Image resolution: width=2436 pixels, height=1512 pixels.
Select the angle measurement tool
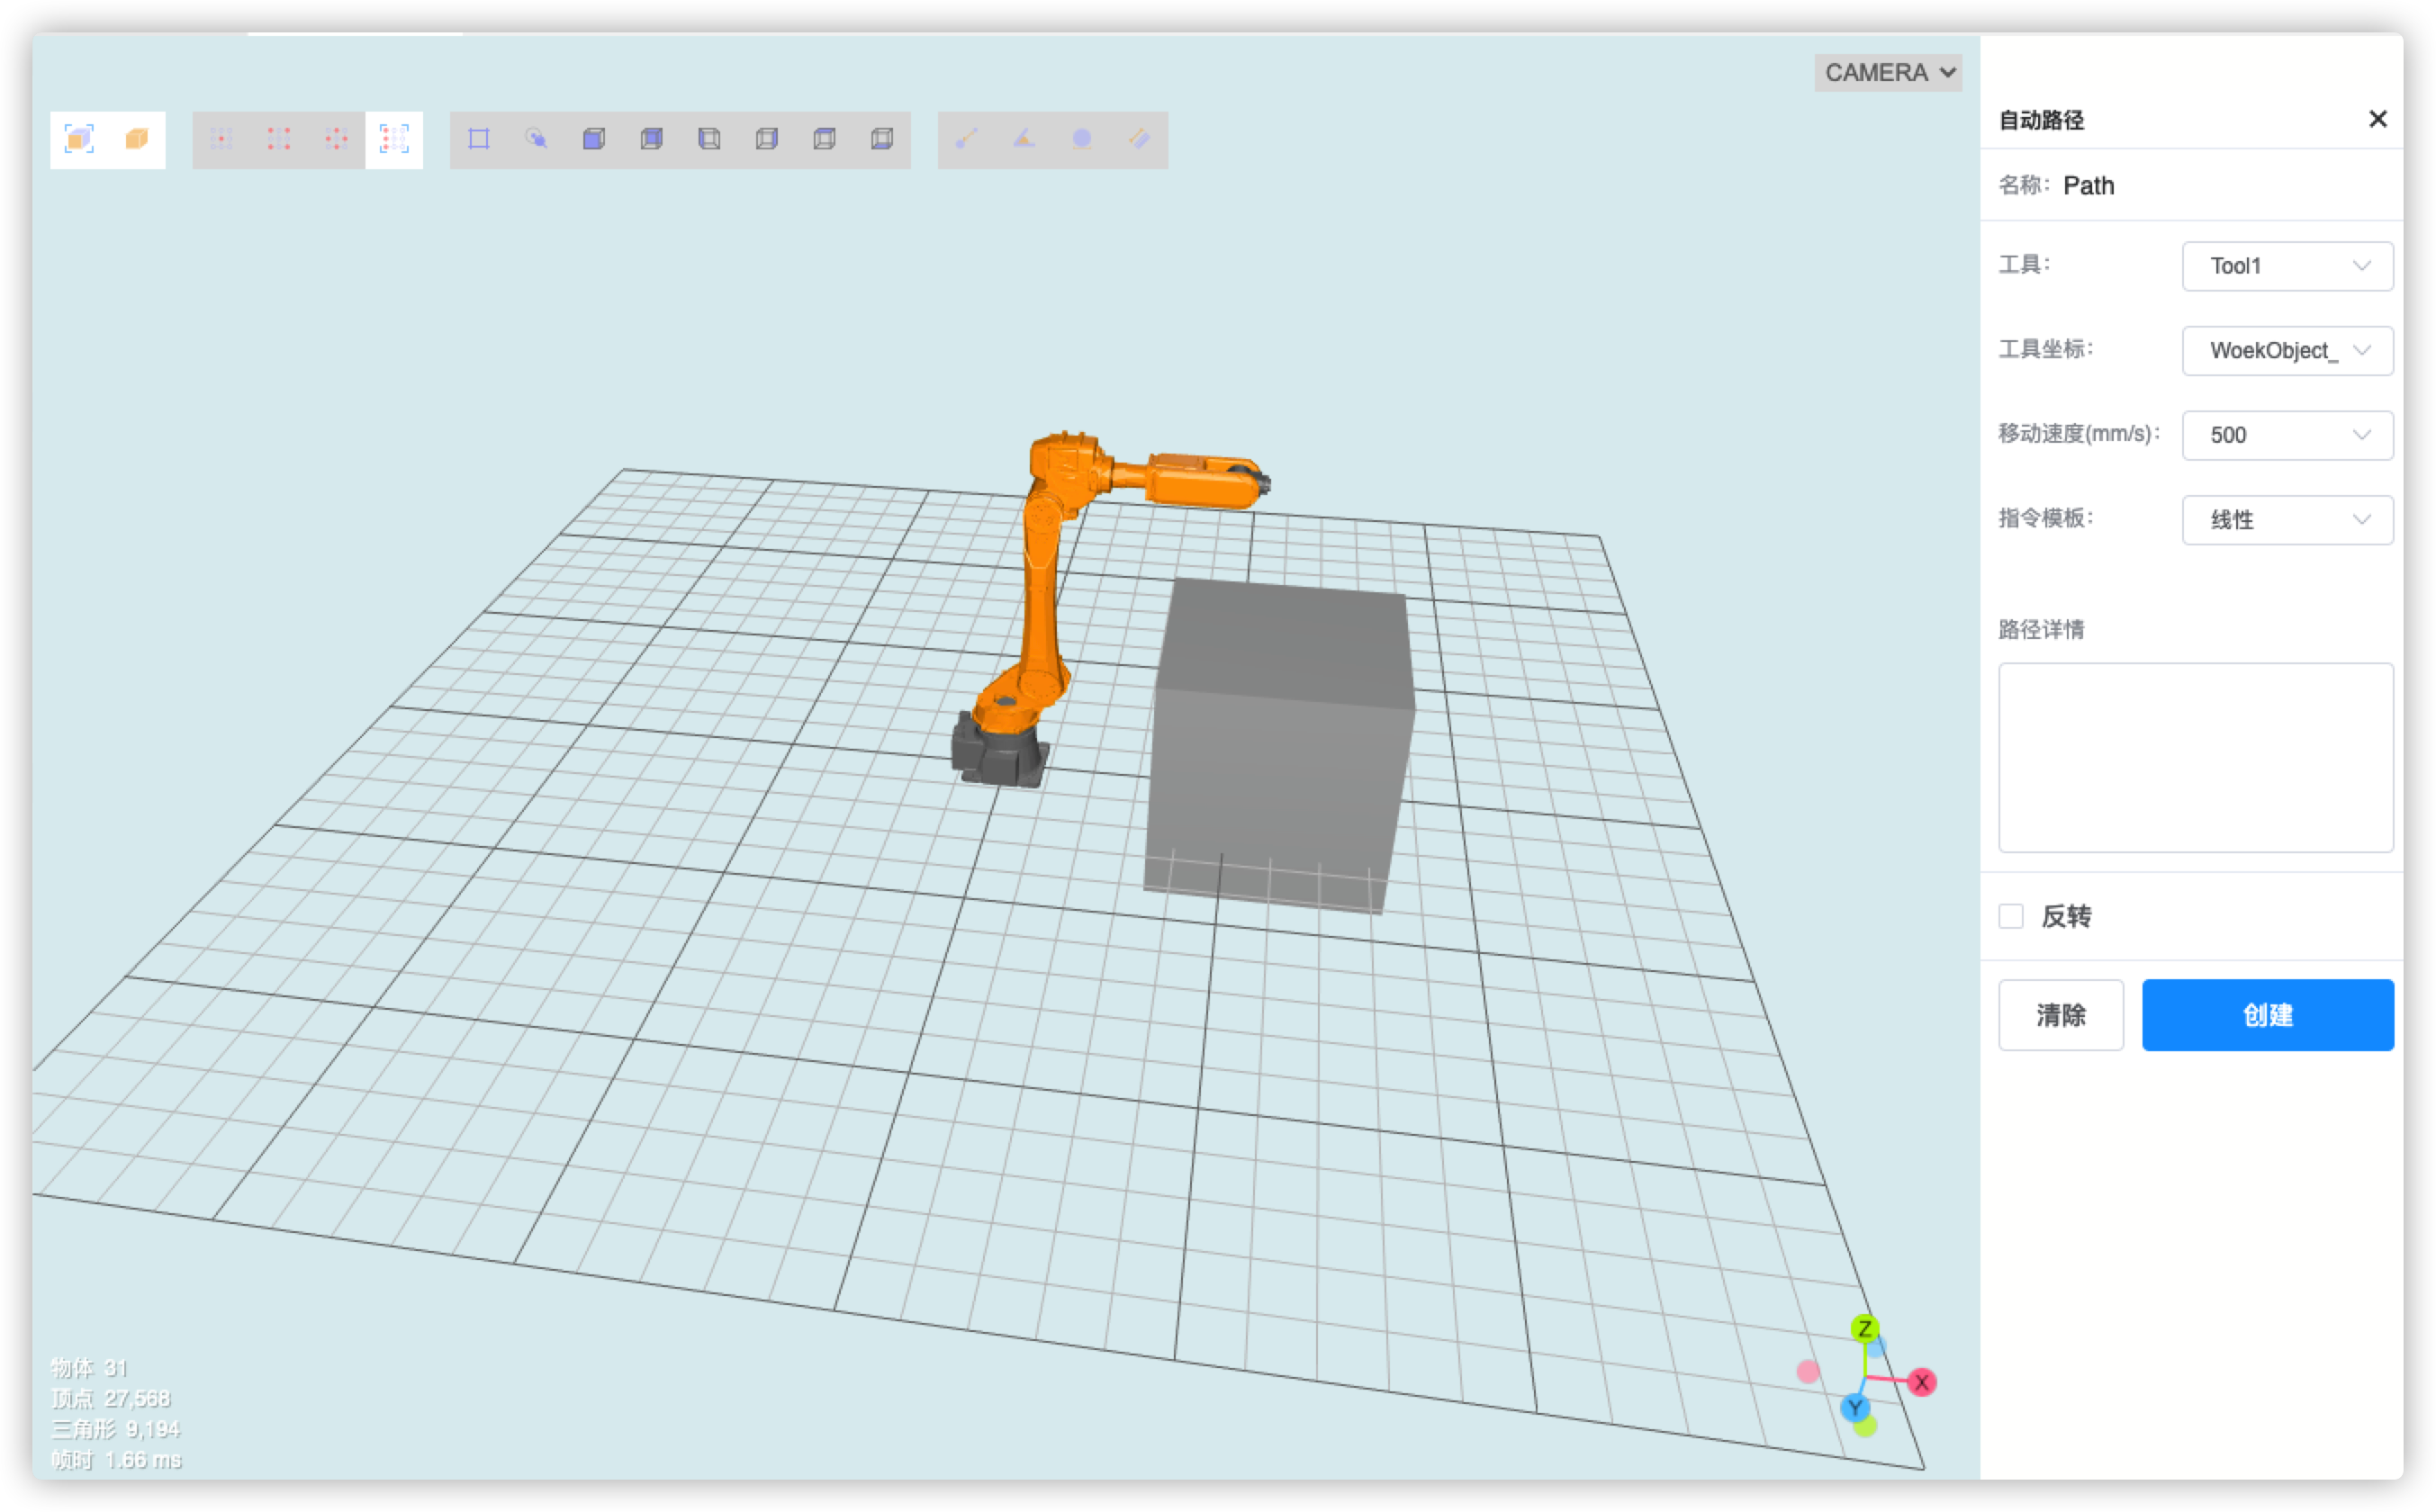(1024, 139)
